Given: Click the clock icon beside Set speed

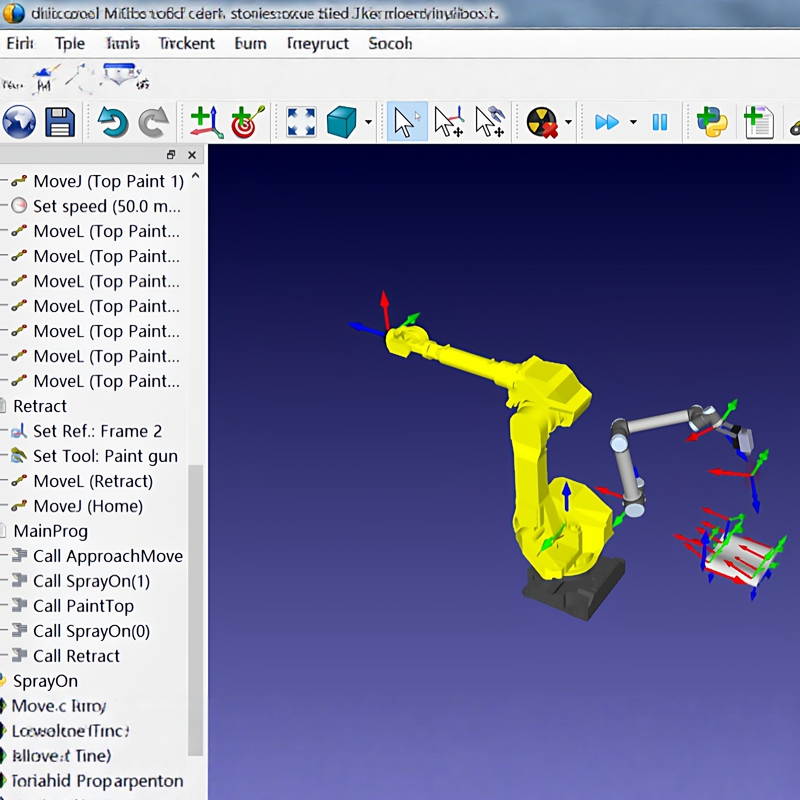Looking at the screenshot, I should click(19, 206).
